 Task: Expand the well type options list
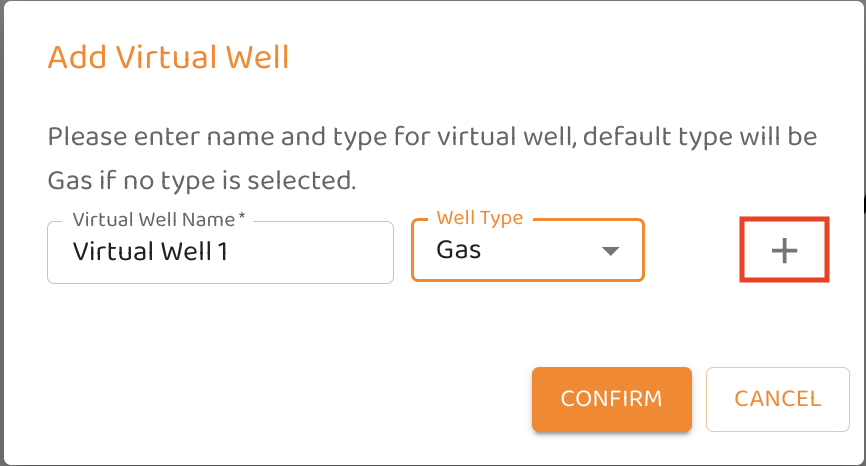pos(610,251)
